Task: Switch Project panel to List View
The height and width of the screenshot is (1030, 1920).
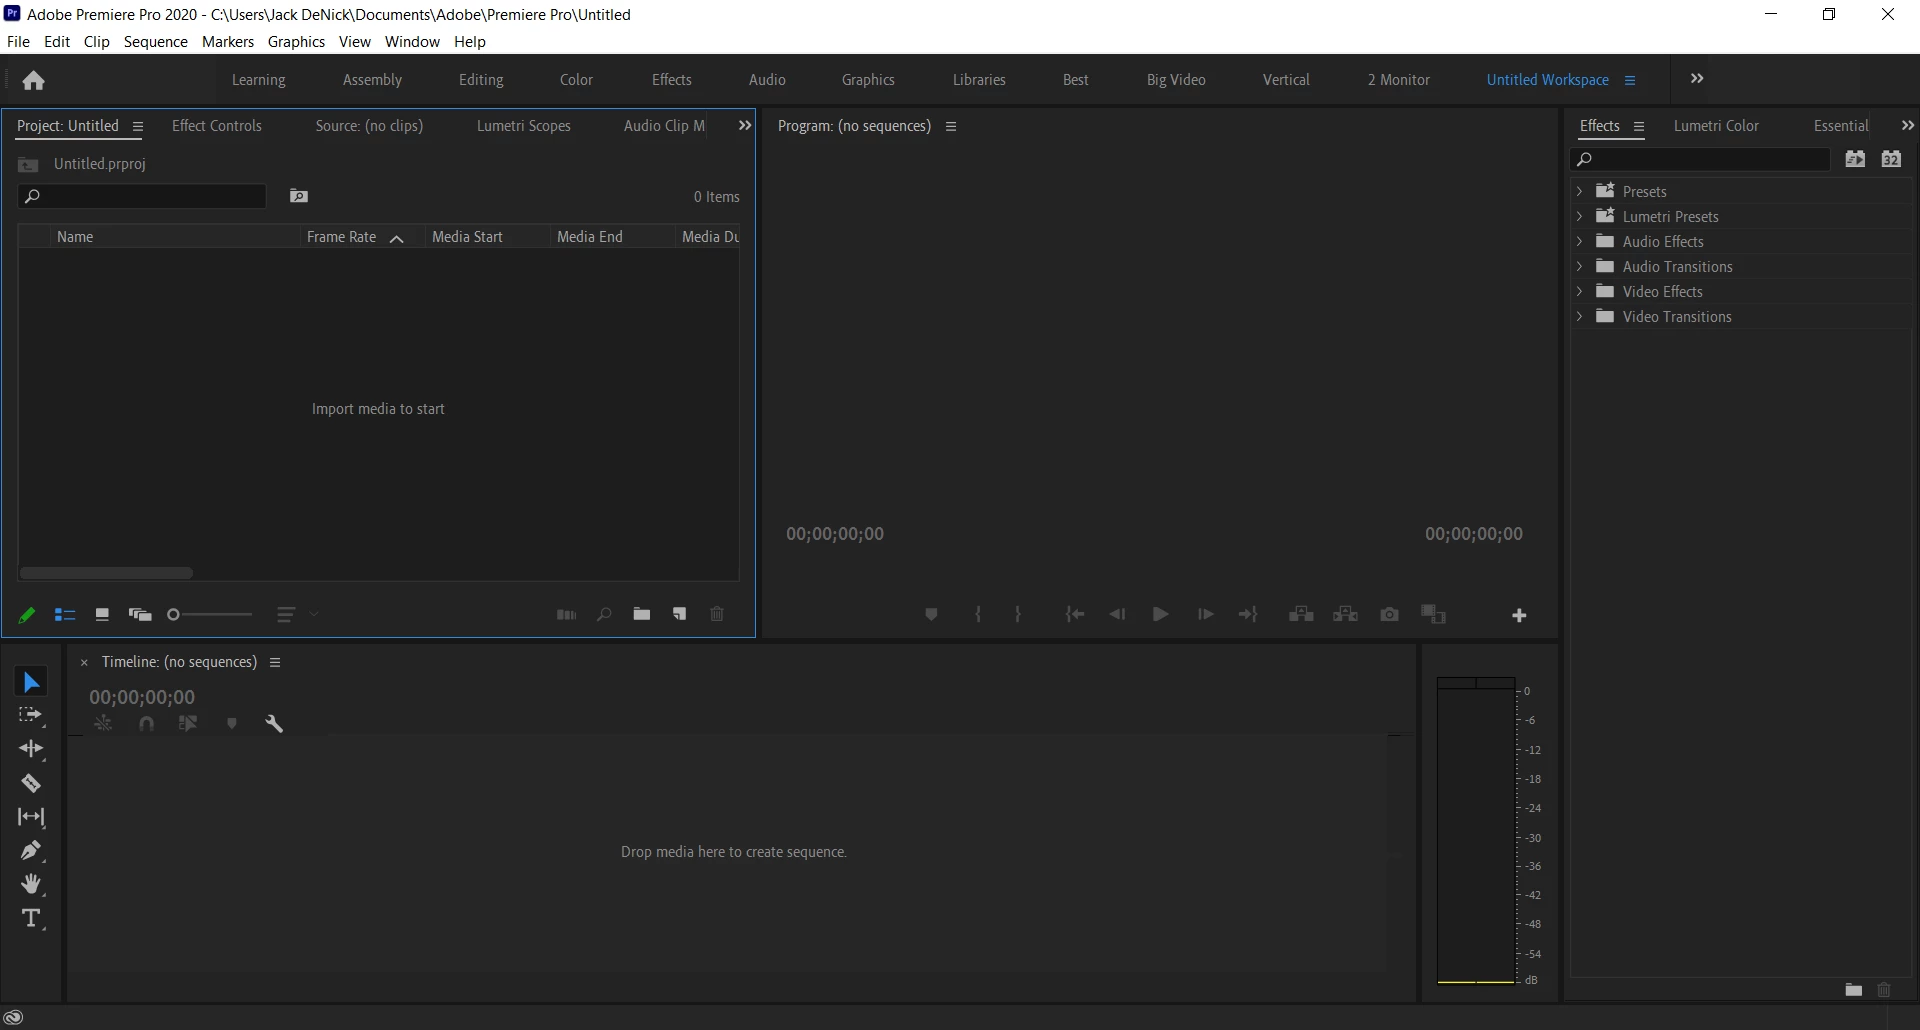Action: [65, 615]
